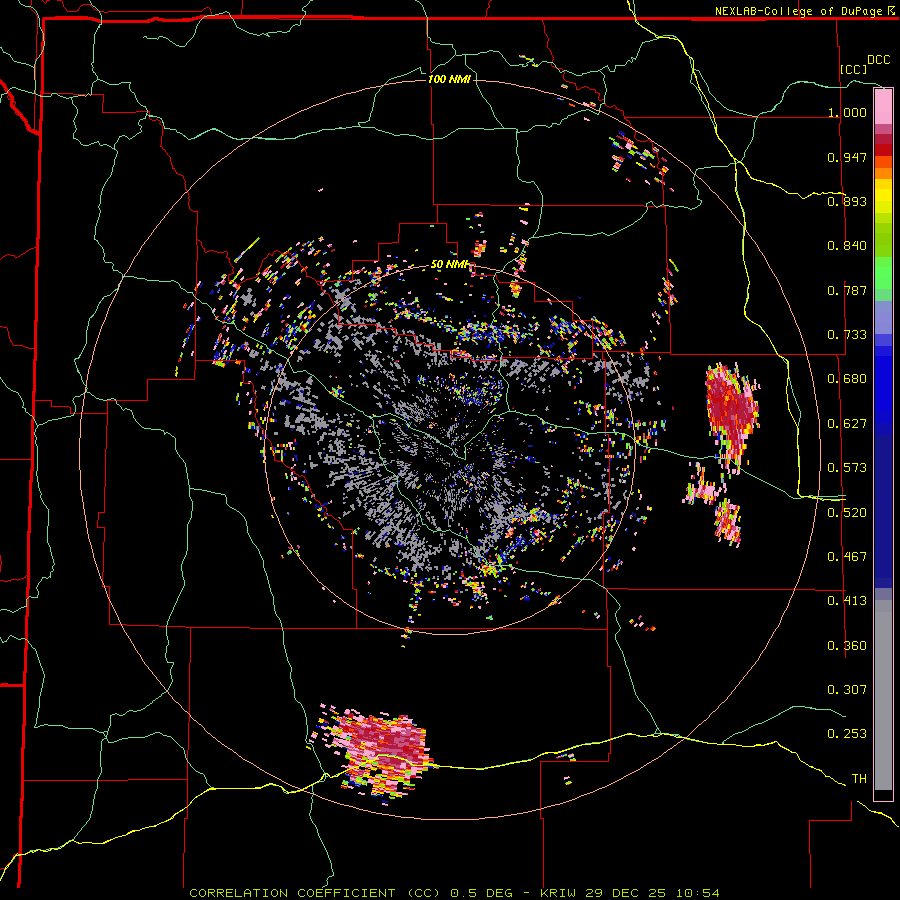Click the 1.000 legend value

847,112
